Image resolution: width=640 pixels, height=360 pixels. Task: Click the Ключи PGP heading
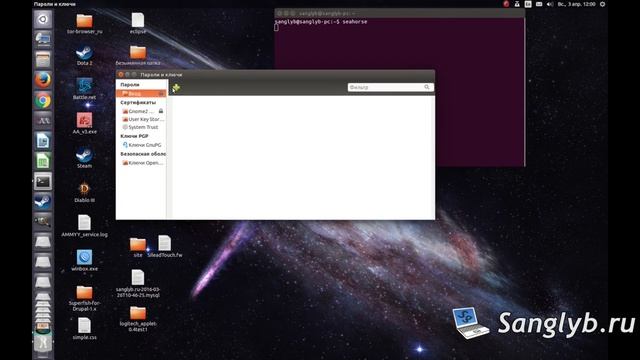coord(134,136)
